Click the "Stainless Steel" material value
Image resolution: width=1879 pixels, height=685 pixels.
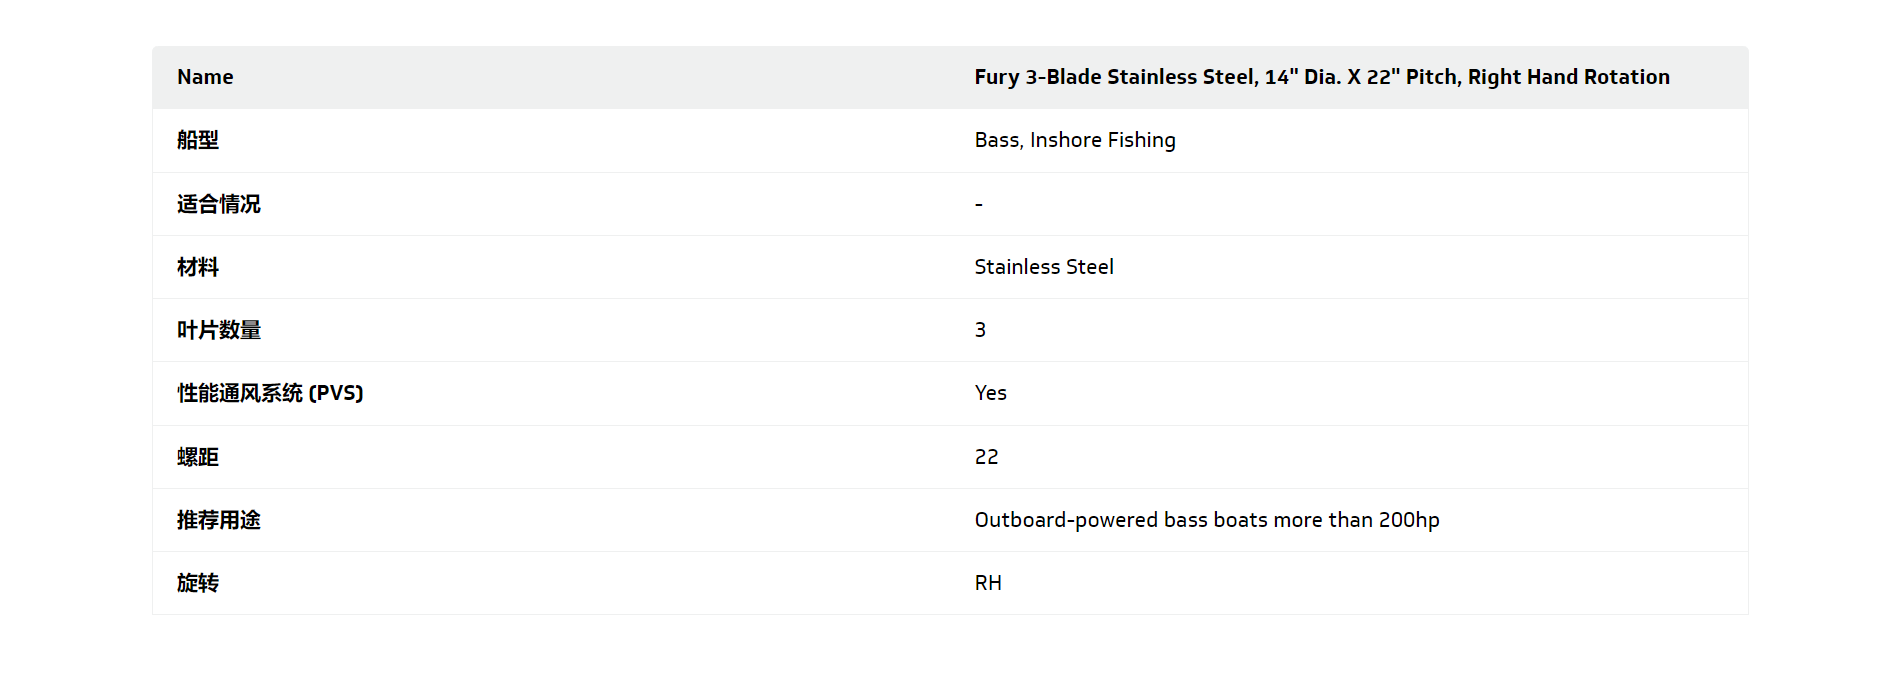point(1044,267)
